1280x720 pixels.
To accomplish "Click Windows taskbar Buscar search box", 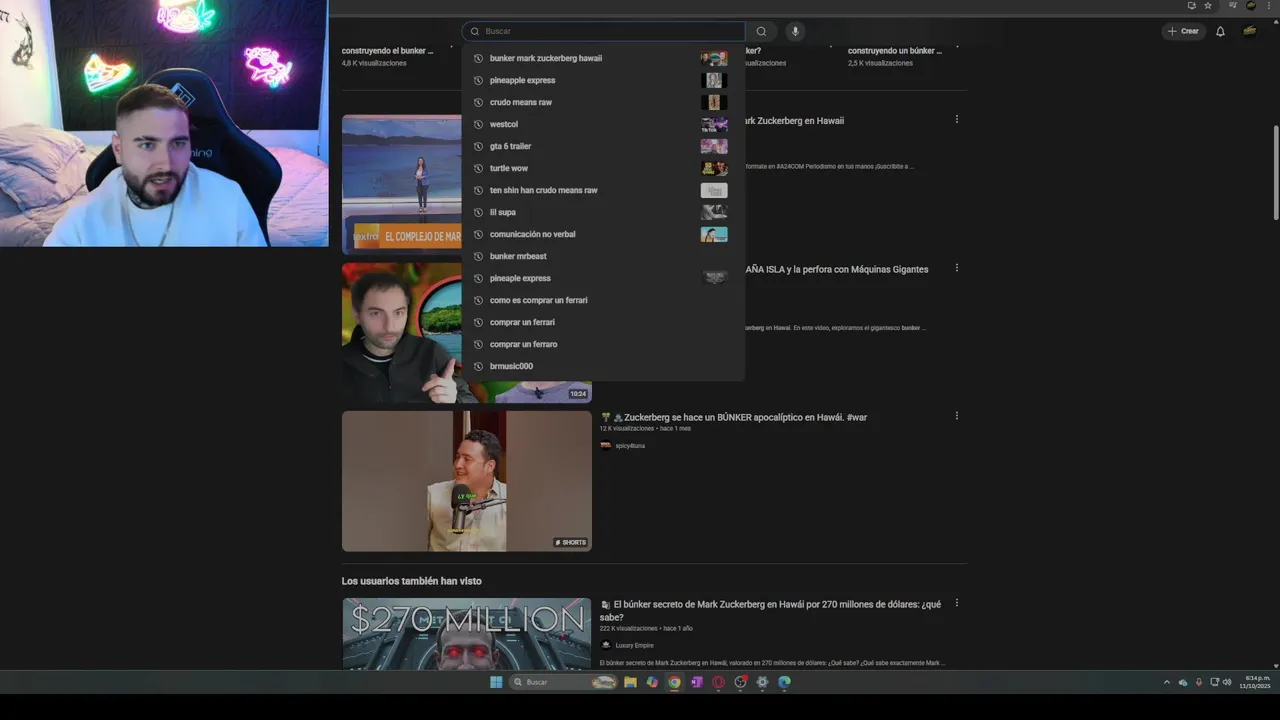I will [x=564, y=682].
